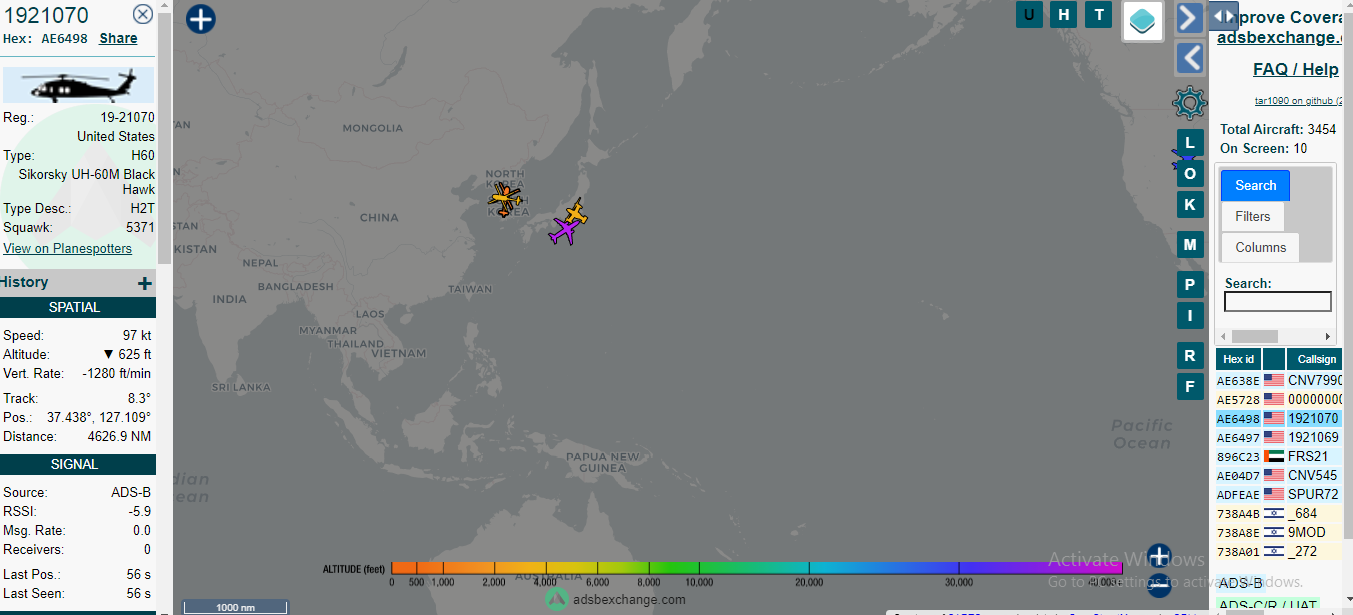Click the scrollbar right arrow under search

(1327, 336)
